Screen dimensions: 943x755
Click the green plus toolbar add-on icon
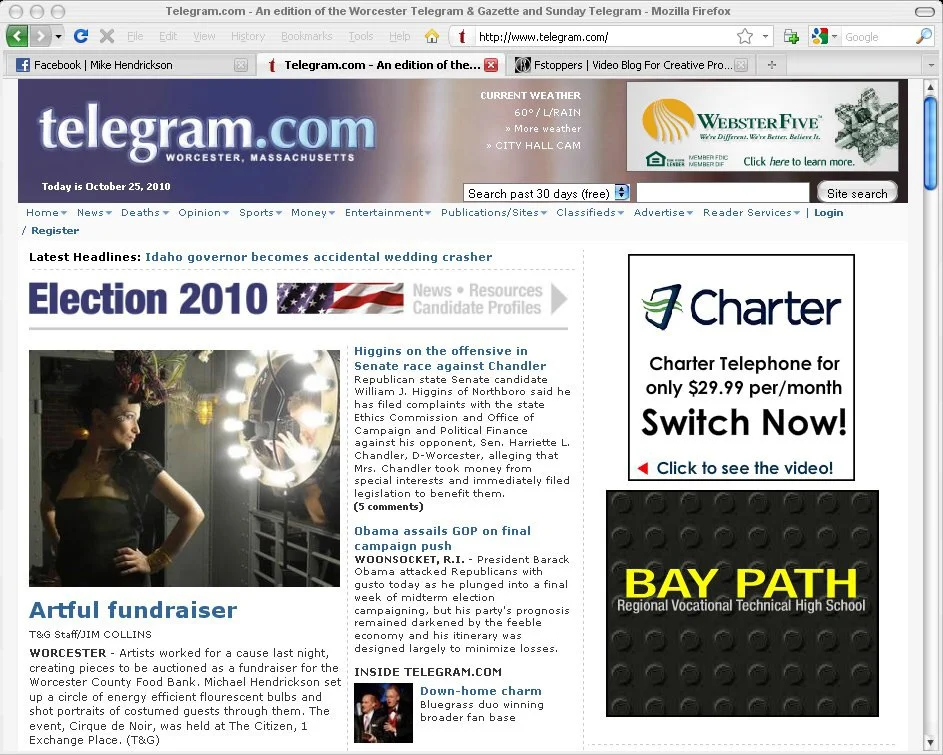point(791,37)
